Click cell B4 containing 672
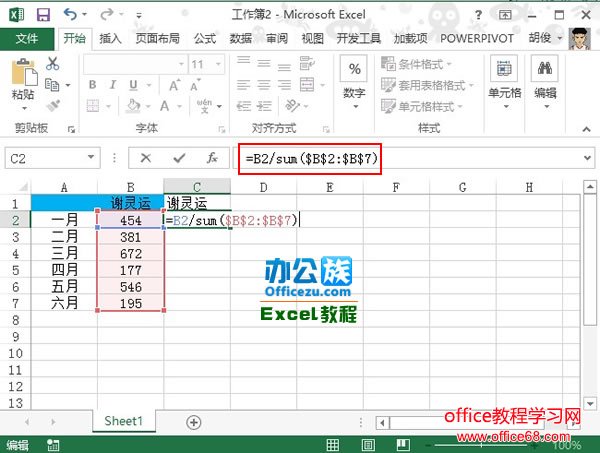600x453 pixels. pos(131,254)
